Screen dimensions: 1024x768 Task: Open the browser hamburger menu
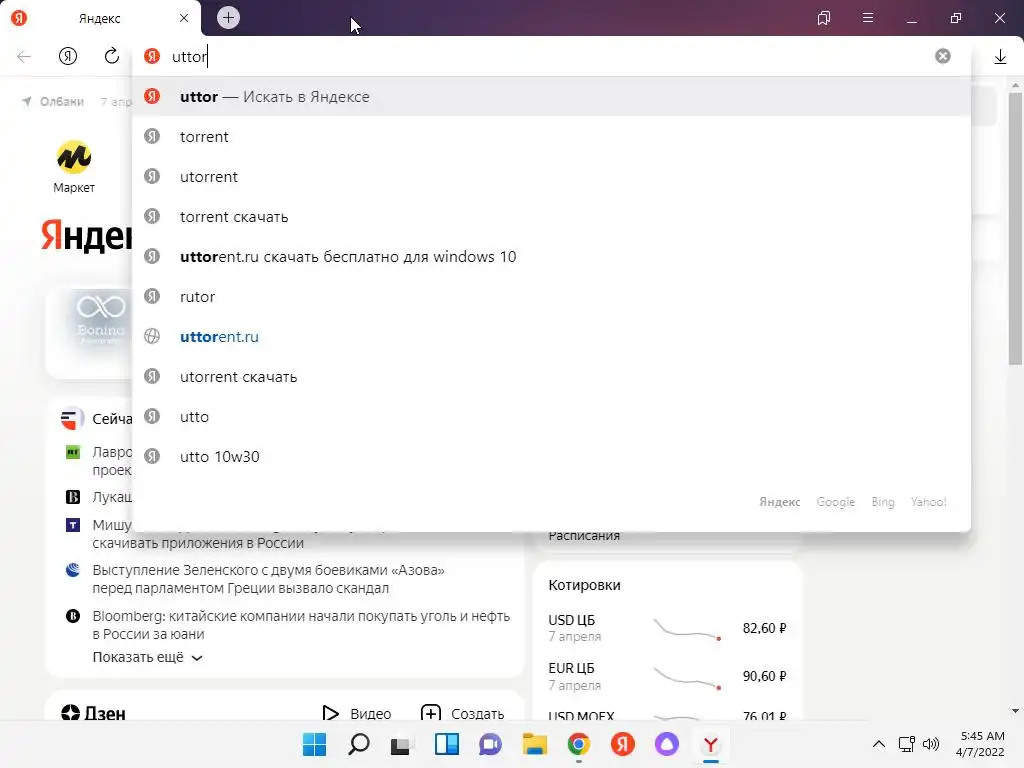(868, 18)
